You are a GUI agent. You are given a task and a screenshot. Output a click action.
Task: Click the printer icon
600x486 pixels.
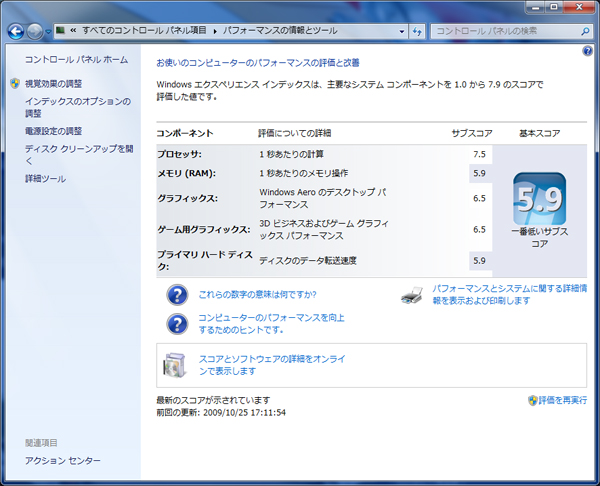412,295
